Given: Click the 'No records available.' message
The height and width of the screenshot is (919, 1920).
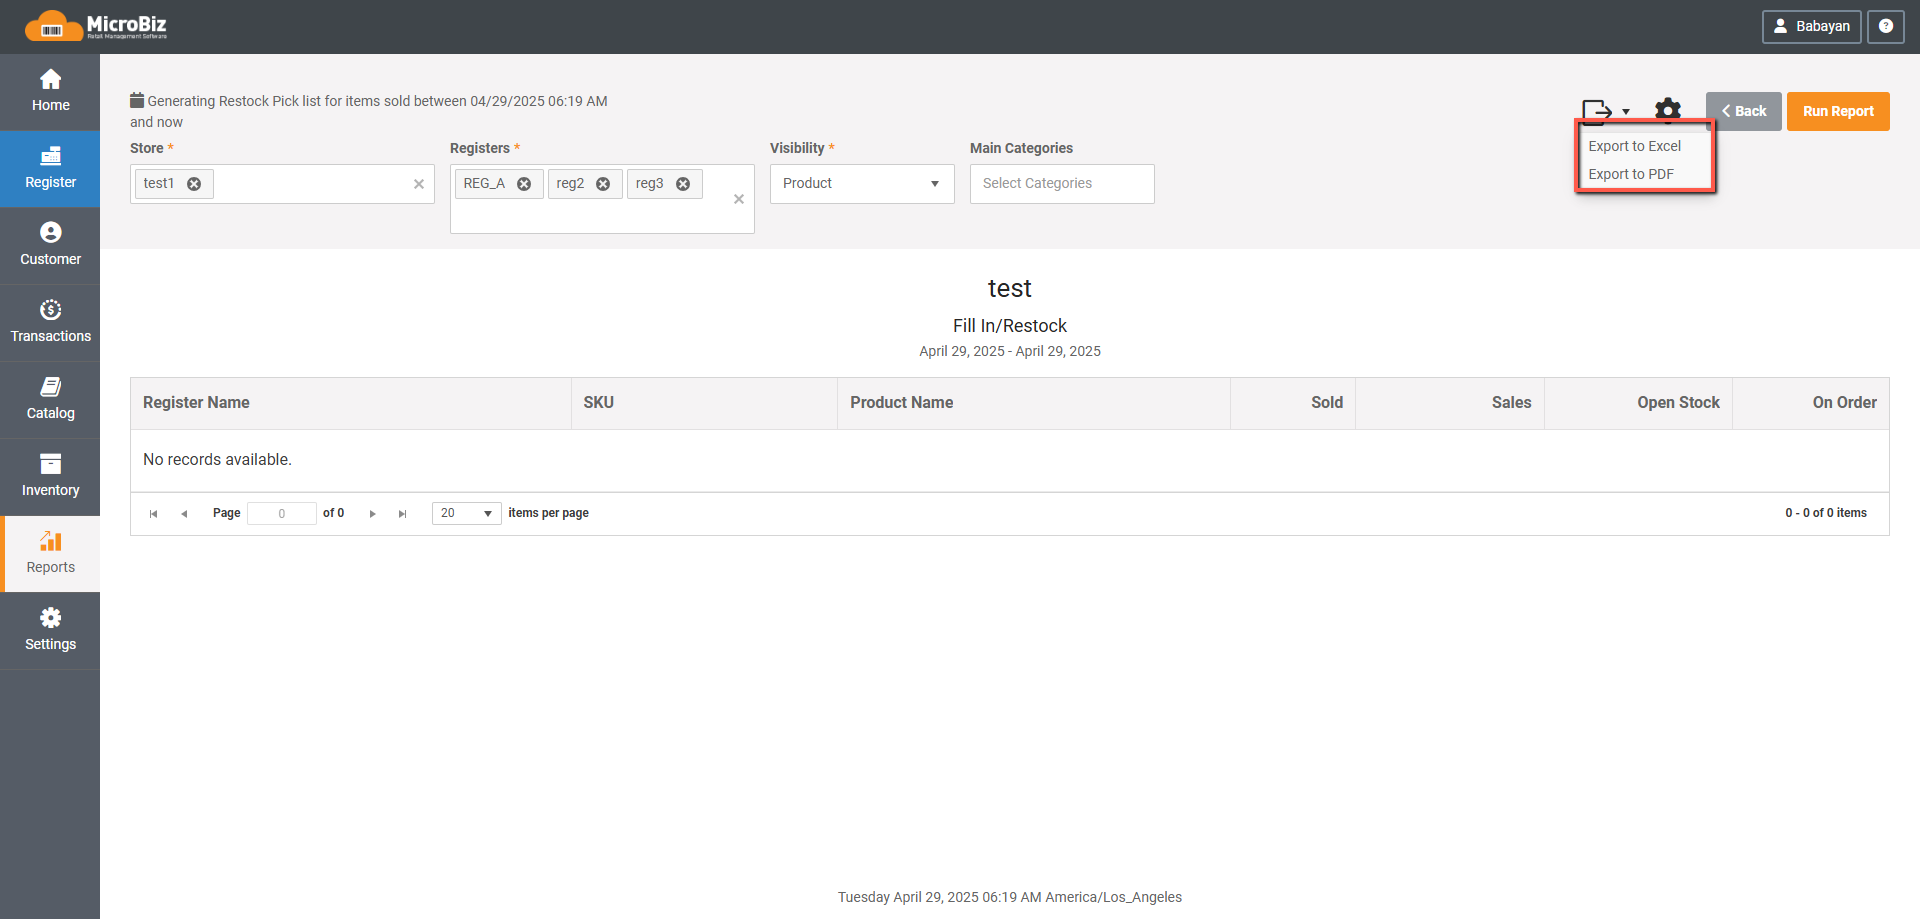Looking at the screenshot, I should 217,460.
